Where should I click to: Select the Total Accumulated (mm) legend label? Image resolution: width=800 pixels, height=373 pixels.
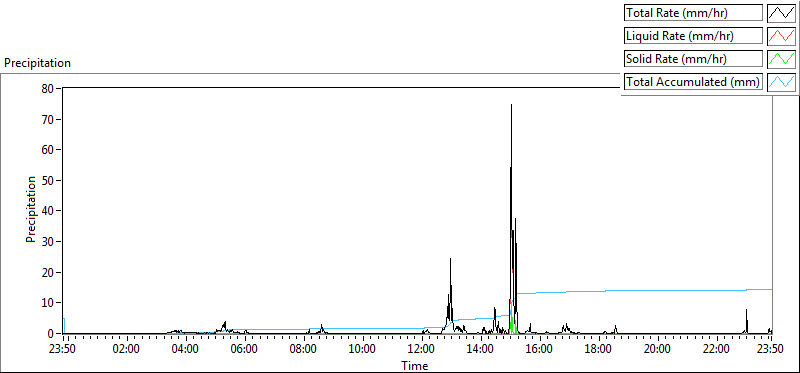(693, 81)
